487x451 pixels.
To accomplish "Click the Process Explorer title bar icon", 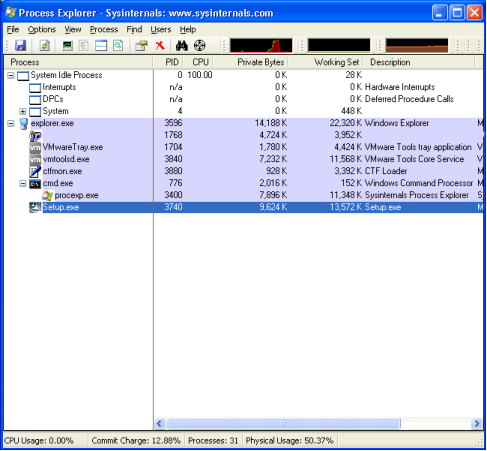I will (11, 12).
